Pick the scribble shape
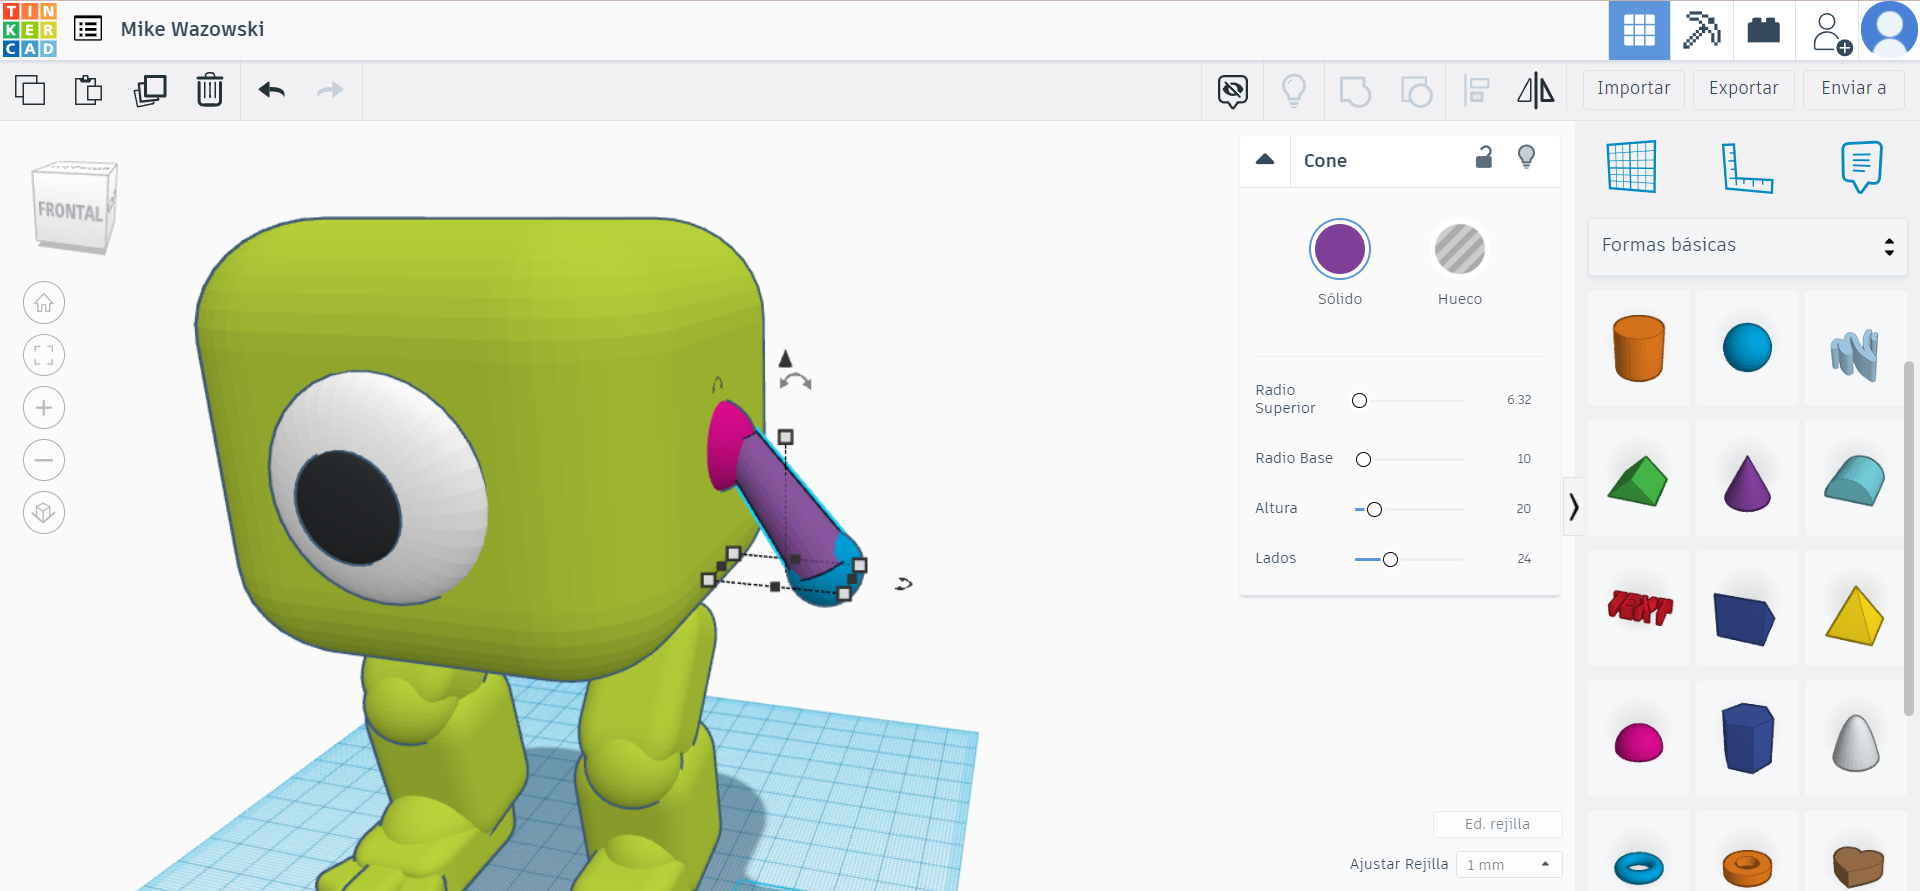Viewport: 1920px width, 891px height. 1855,353
